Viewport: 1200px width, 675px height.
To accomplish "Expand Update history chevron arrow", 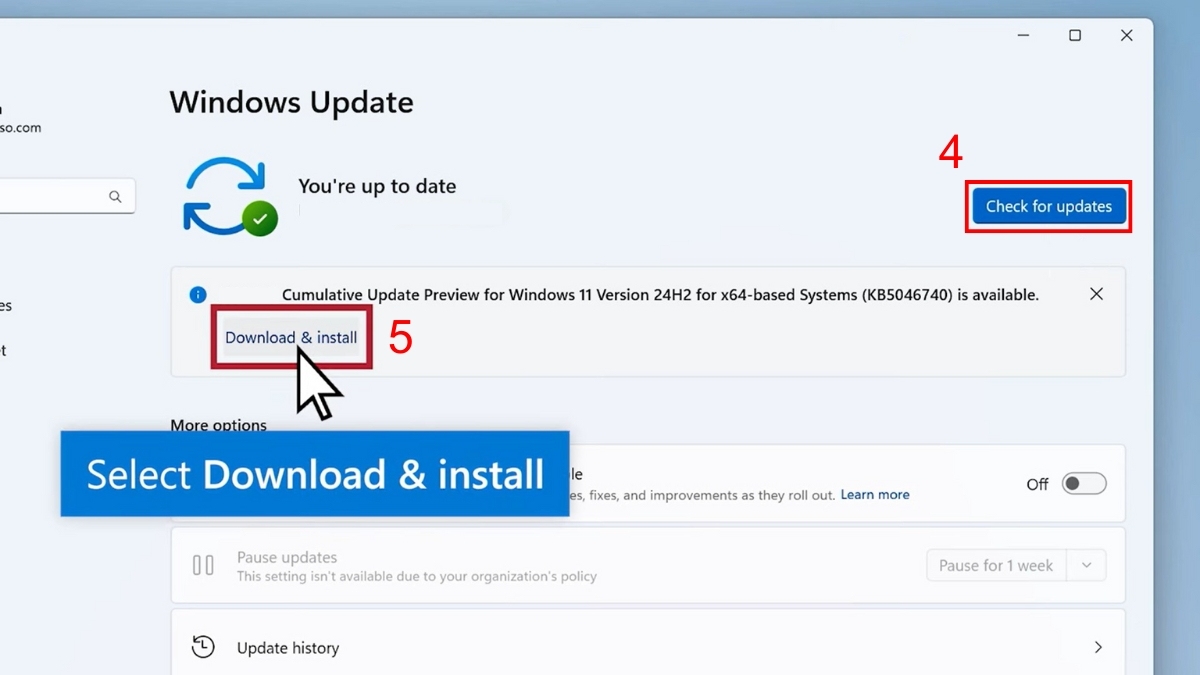I will 1098,648.
